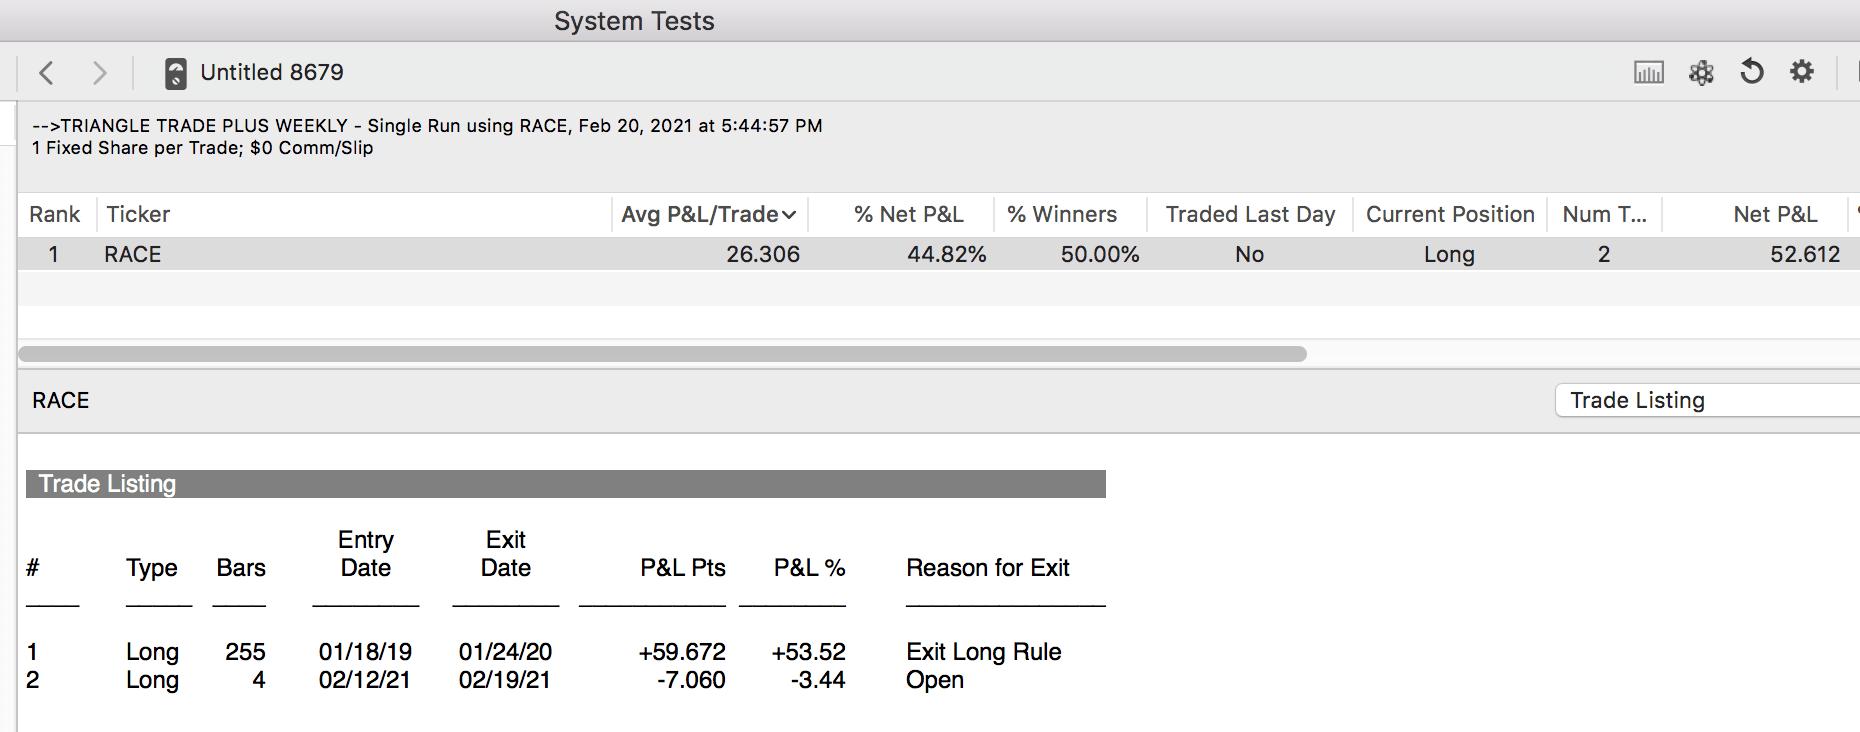Viewport: 1860px width, 732px height.
Task: Open settings with the gear icon
Action: coord(1802,72)
